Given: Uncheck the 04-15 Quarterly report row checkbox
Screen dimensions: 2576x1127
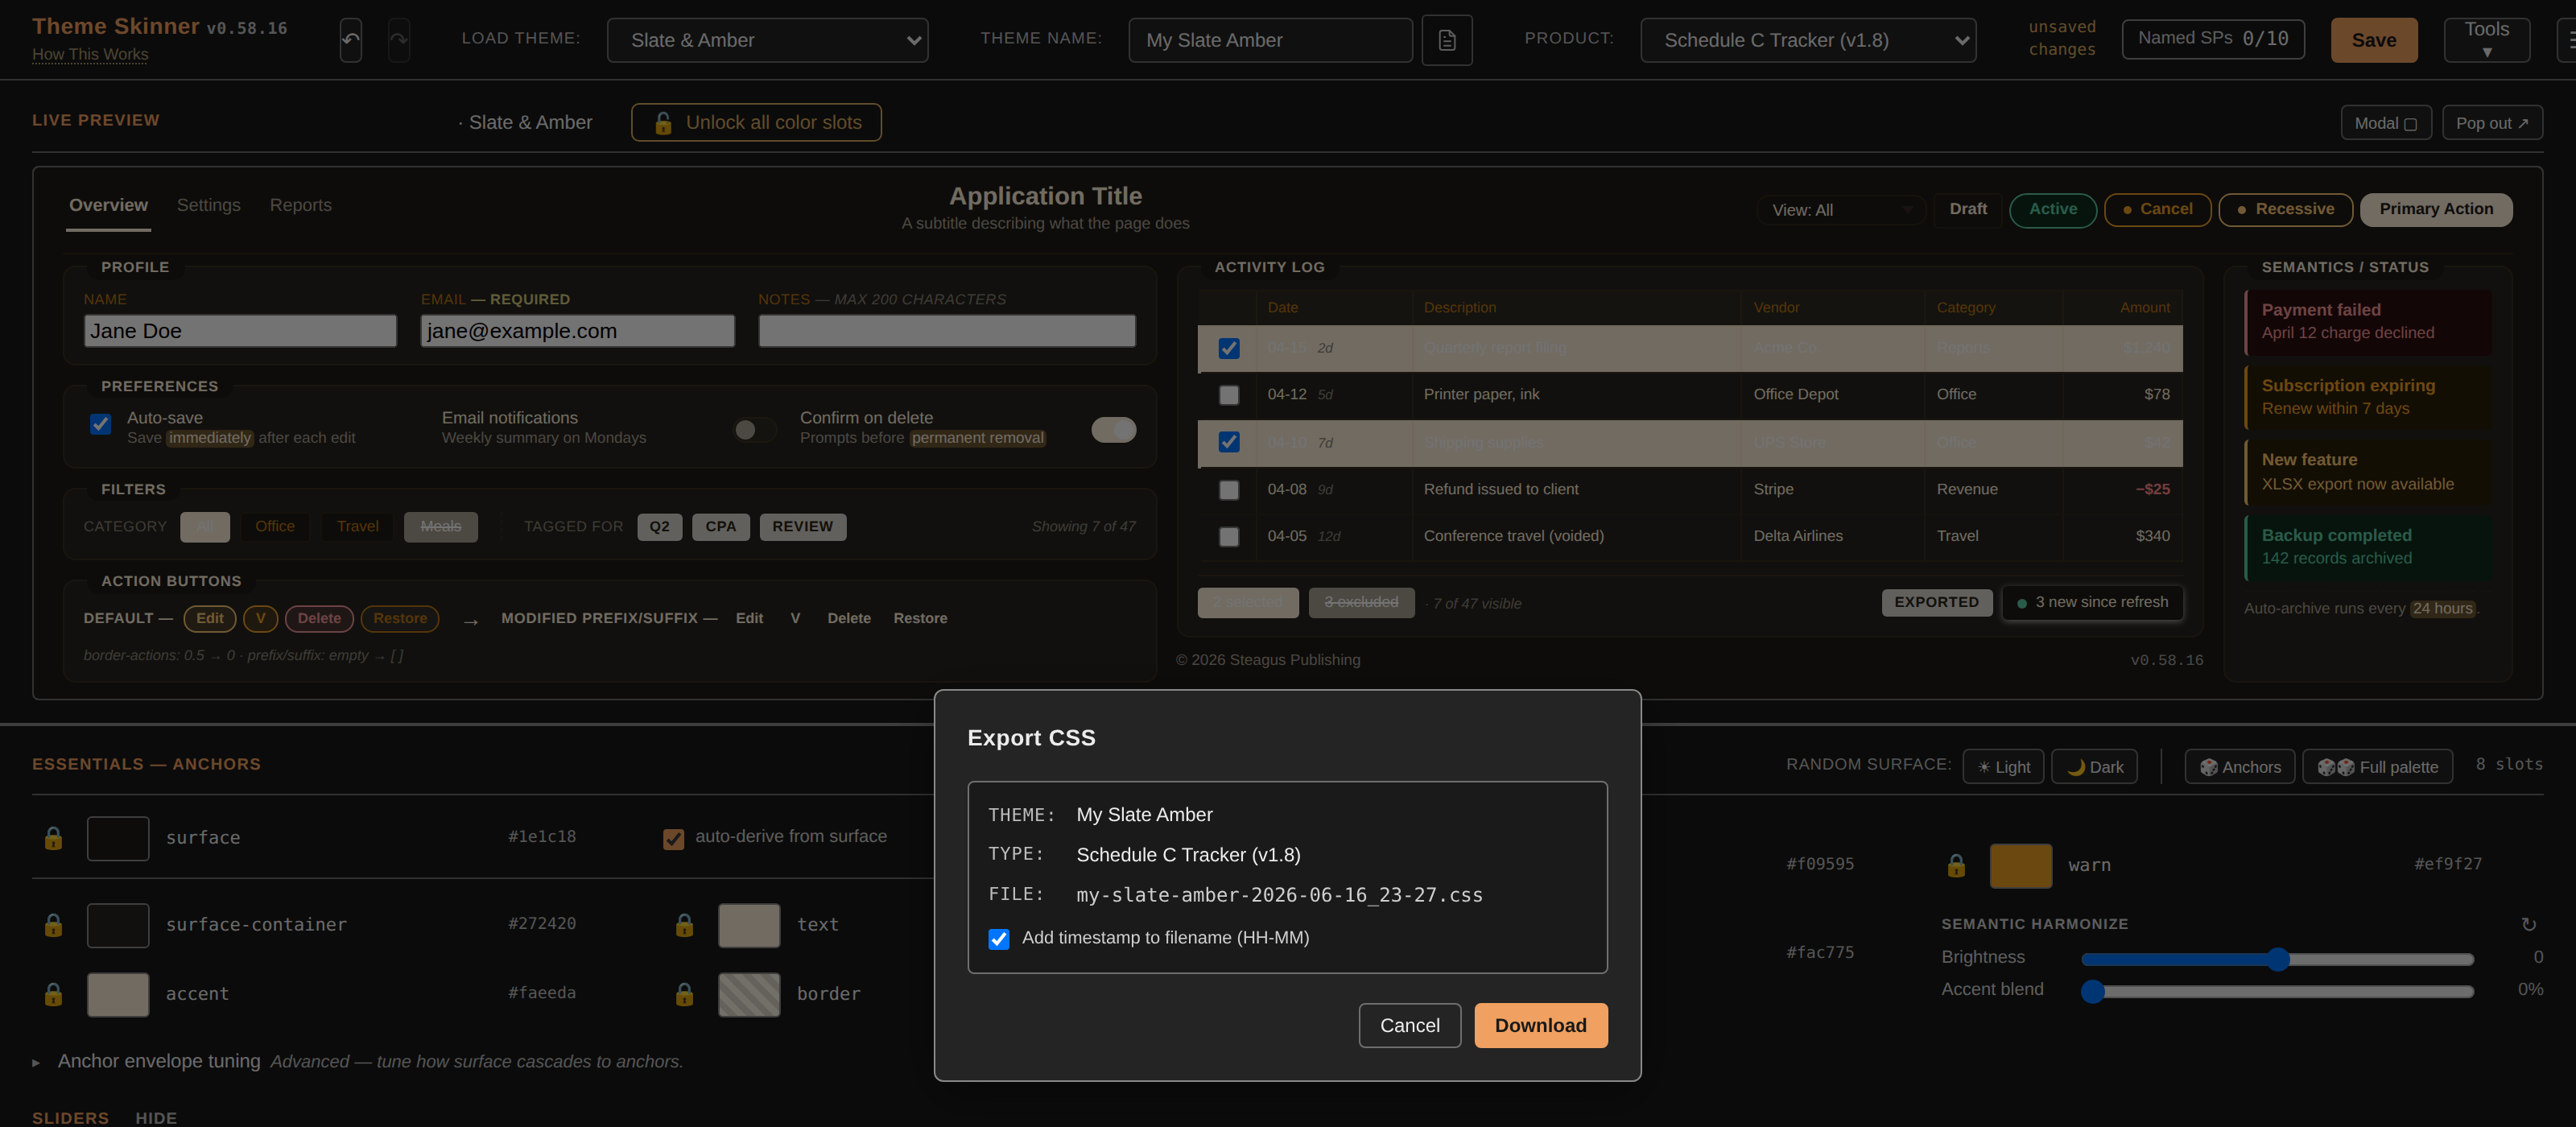Looking at the screenshot, I should [x=1229, y=348].
